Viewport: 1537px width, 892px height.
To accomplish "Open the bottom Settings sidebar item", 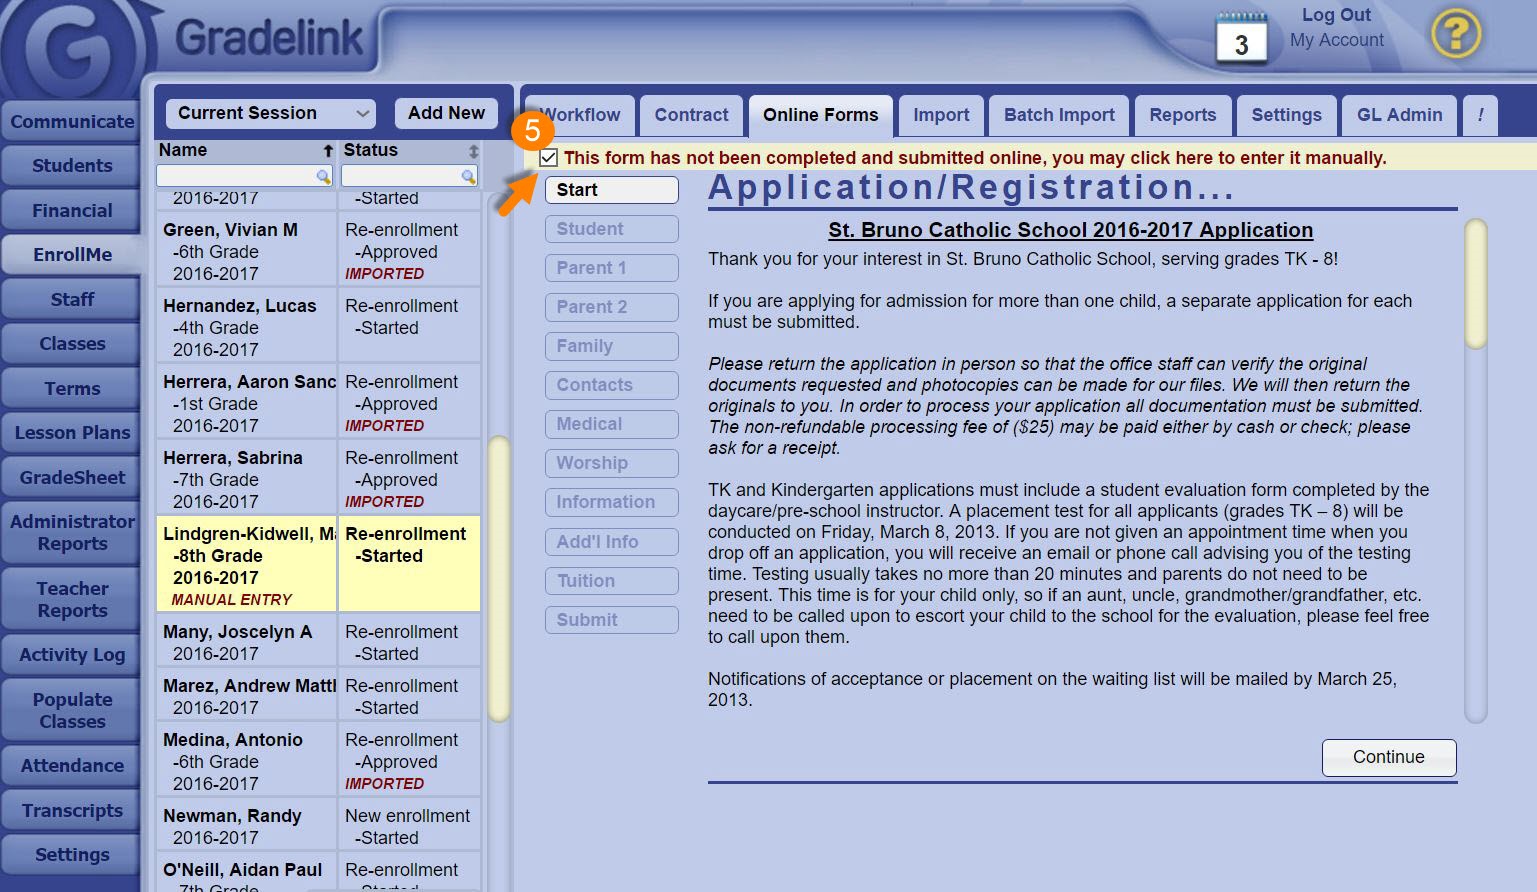I will pos(71,855).
